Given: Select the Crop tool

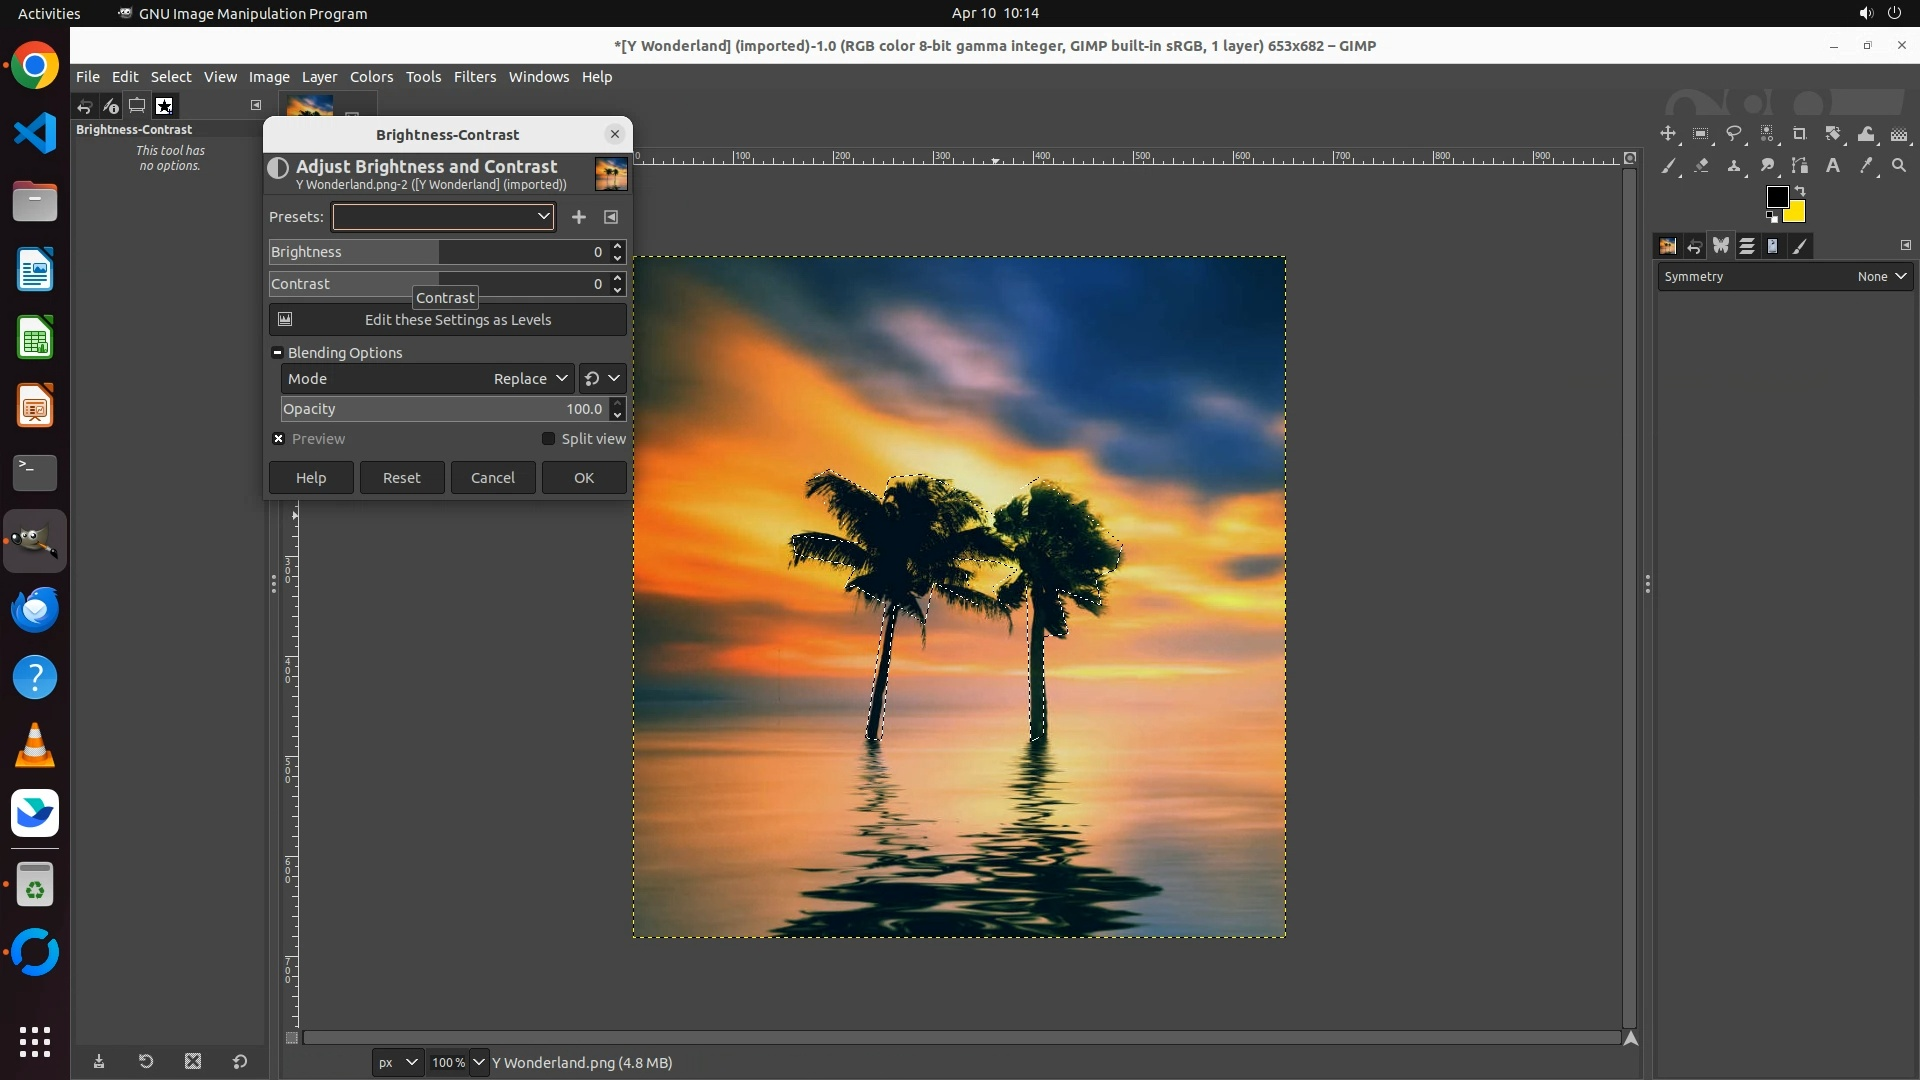Looking at the screenshot, I should coord(1800,134).
